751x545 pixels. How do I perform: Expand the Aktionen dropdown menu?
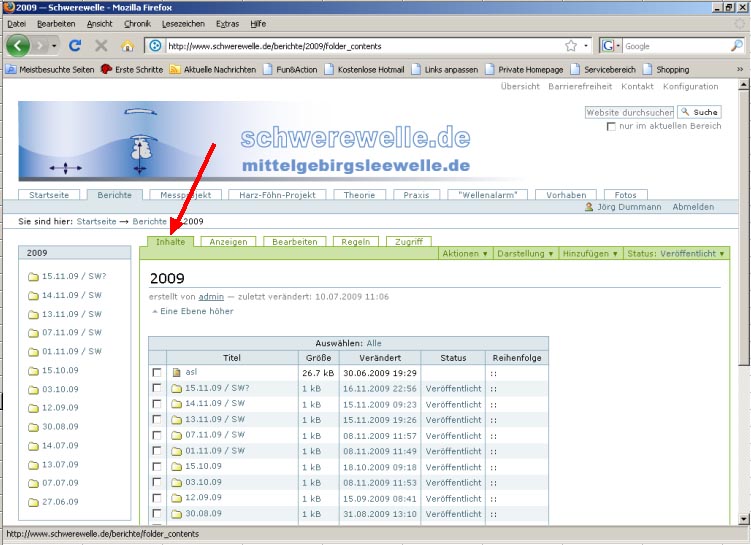pyautogui.click(x=465, y=254)
